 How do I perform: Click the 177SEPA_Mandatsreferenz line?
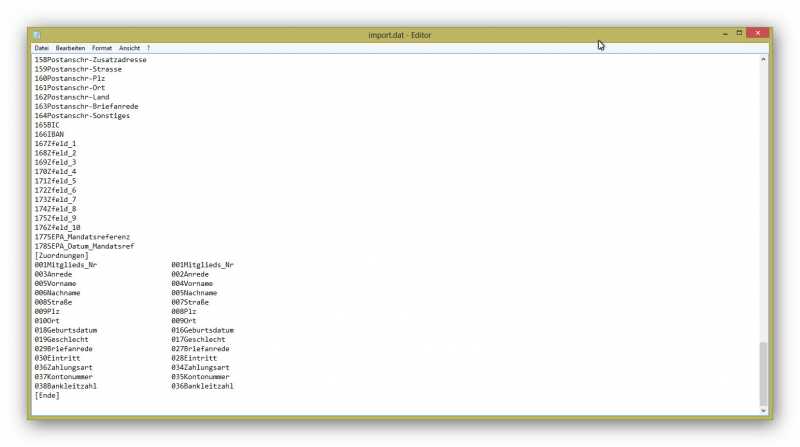82,236
